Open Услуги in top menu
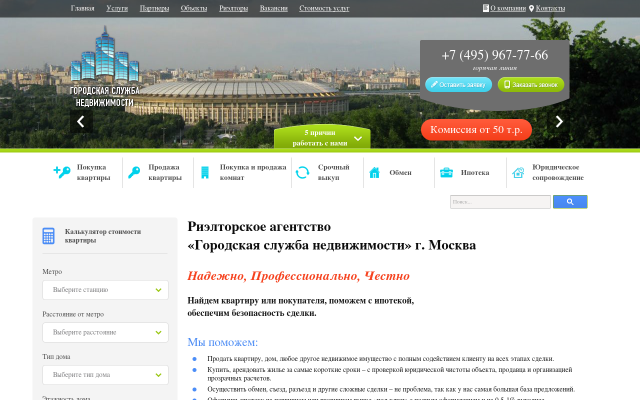The width and height of the screenshot is (640, 400). coord(117,8)
